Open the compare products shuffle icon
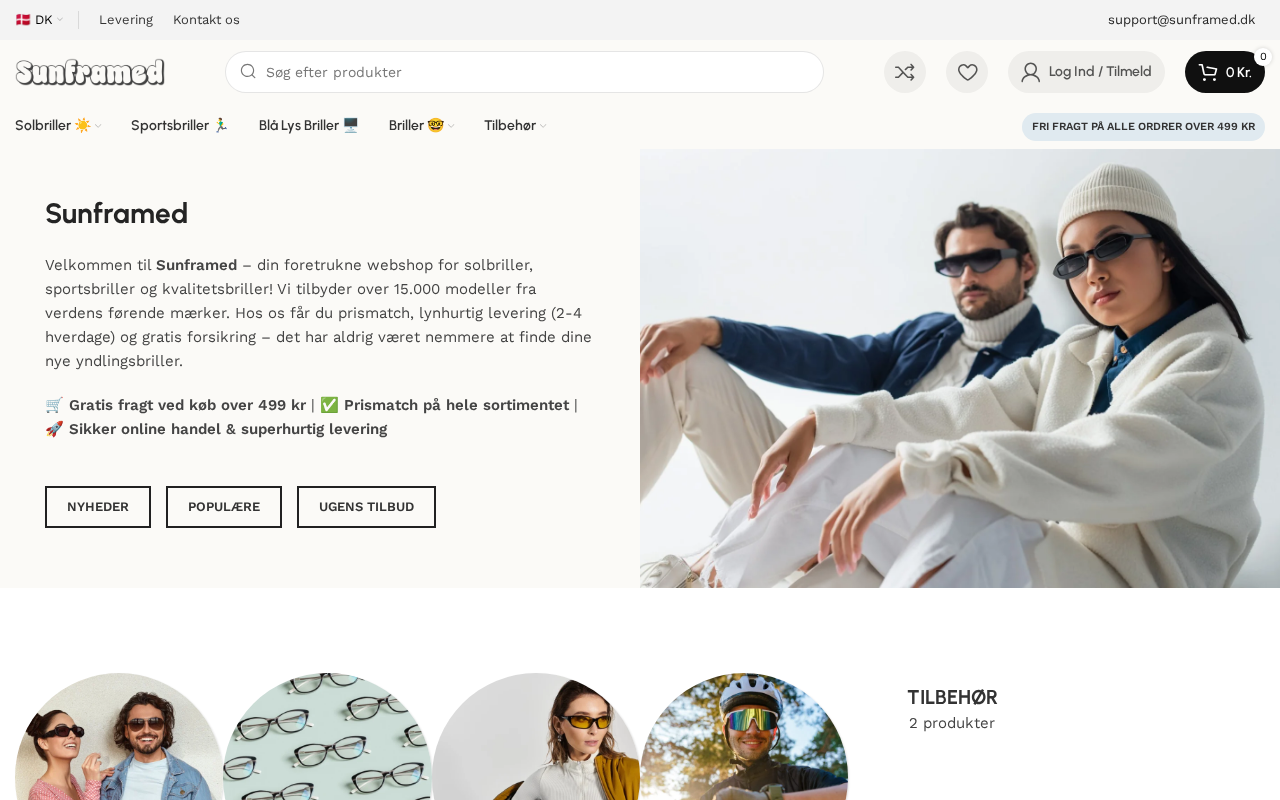 905,72
